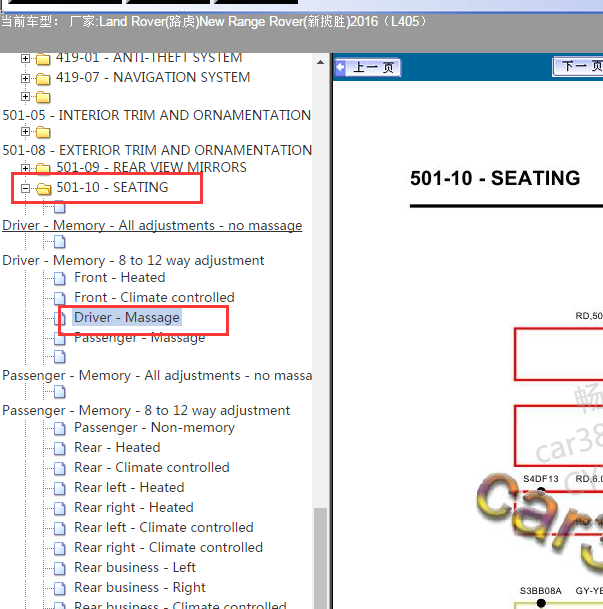The image size is (603, 609).
Task: Click the tree panel scroll-up arrow
Action: tap(320, 62)
